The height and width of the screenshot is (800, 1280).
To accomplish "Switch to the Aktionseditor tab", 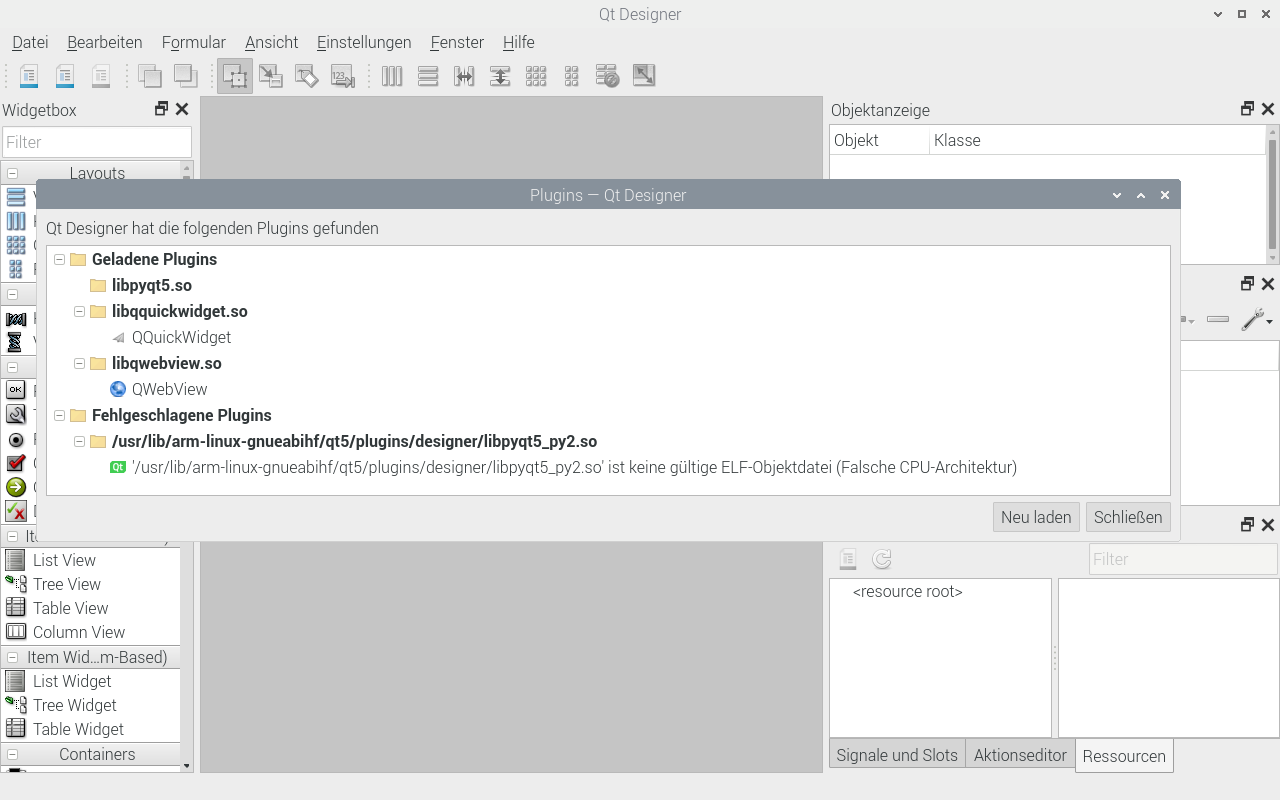I will (1020, 755).
